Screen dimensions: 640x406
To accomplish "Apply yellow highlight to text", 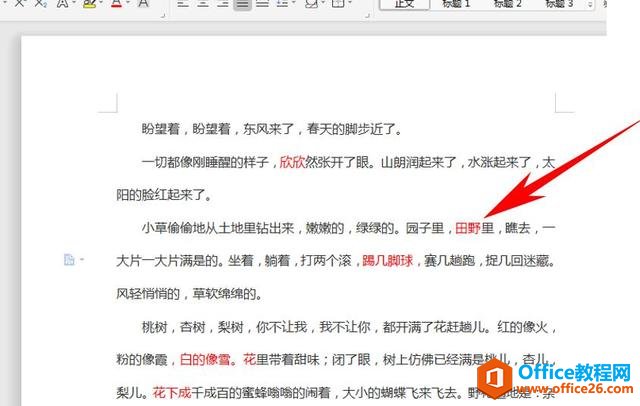I will (89, 3).
